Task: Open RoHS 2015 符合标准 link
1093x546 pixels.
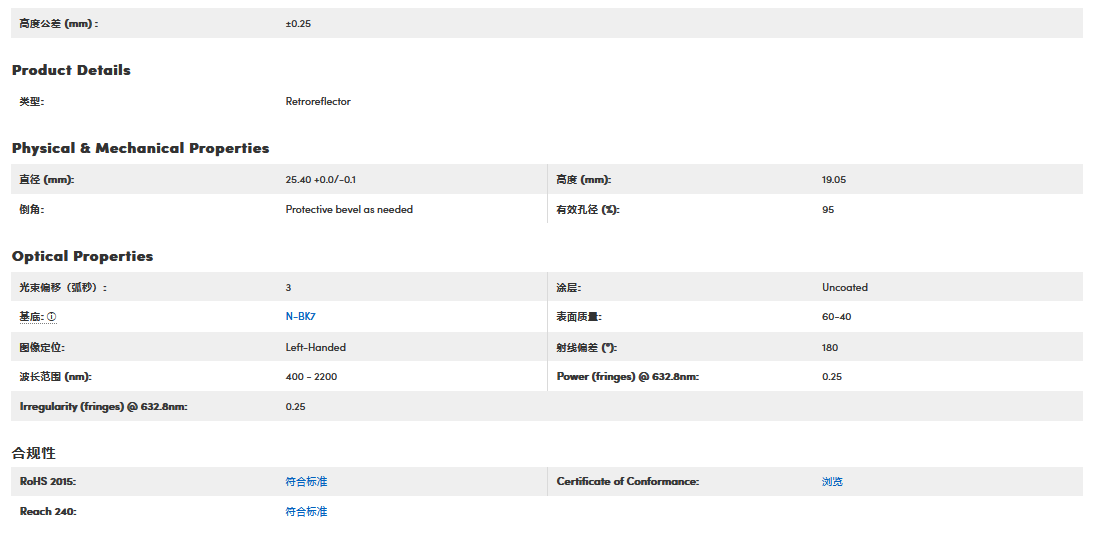Action: pyautogui.click(x=306, y=482)
